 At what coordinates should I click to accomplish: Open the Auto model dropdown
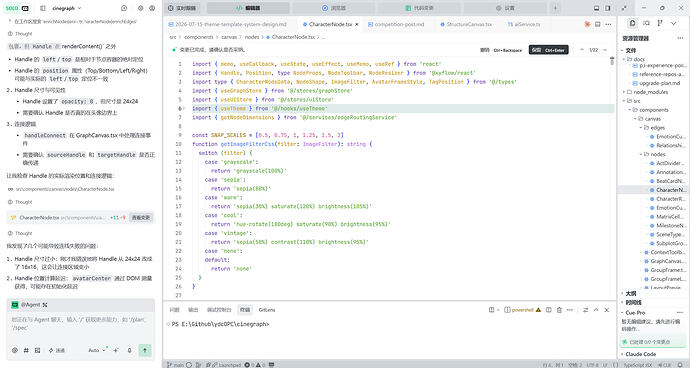pos(97,350)
